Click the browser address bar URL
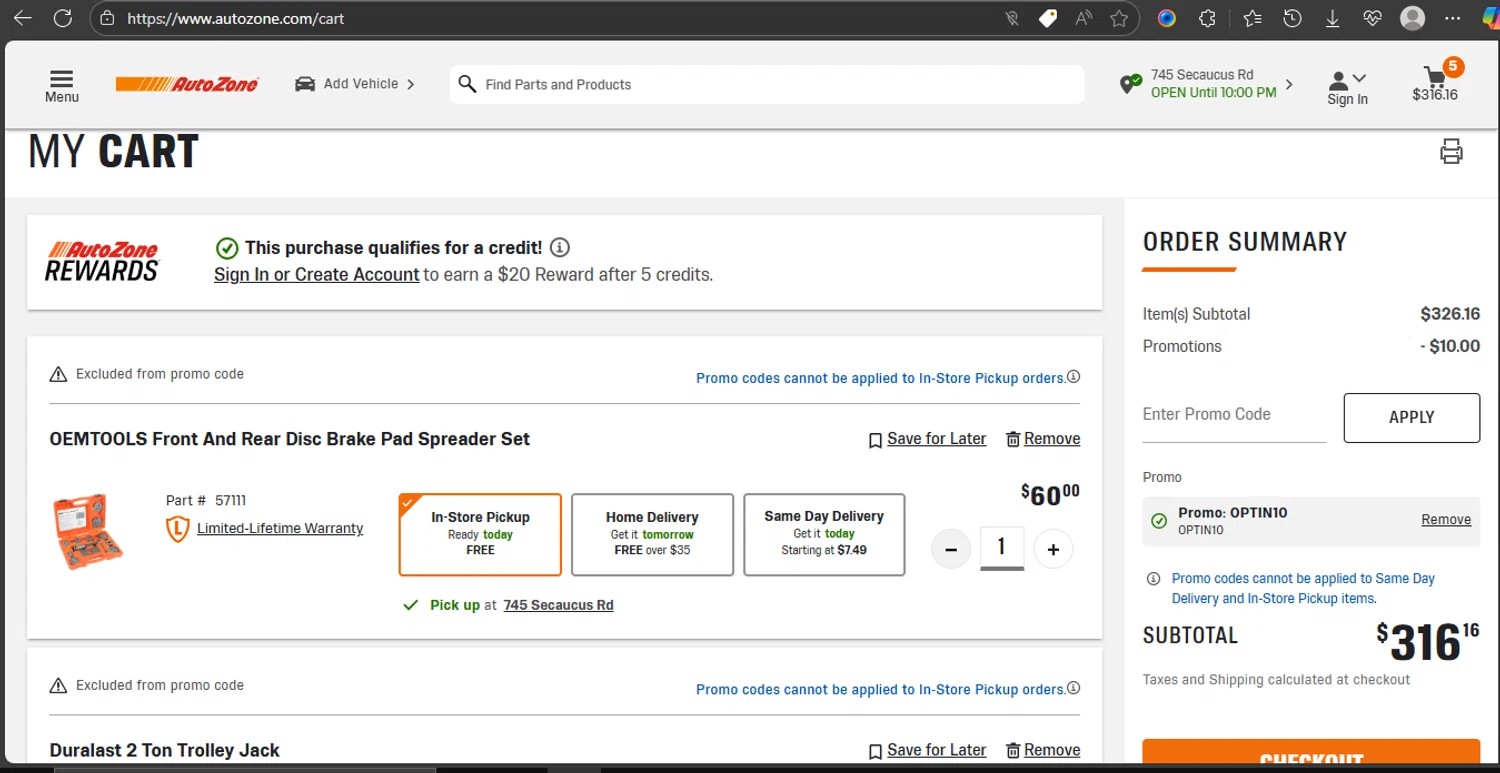Image resolution: width=1500 pixels, height=773 pixels. click(236, 18)
